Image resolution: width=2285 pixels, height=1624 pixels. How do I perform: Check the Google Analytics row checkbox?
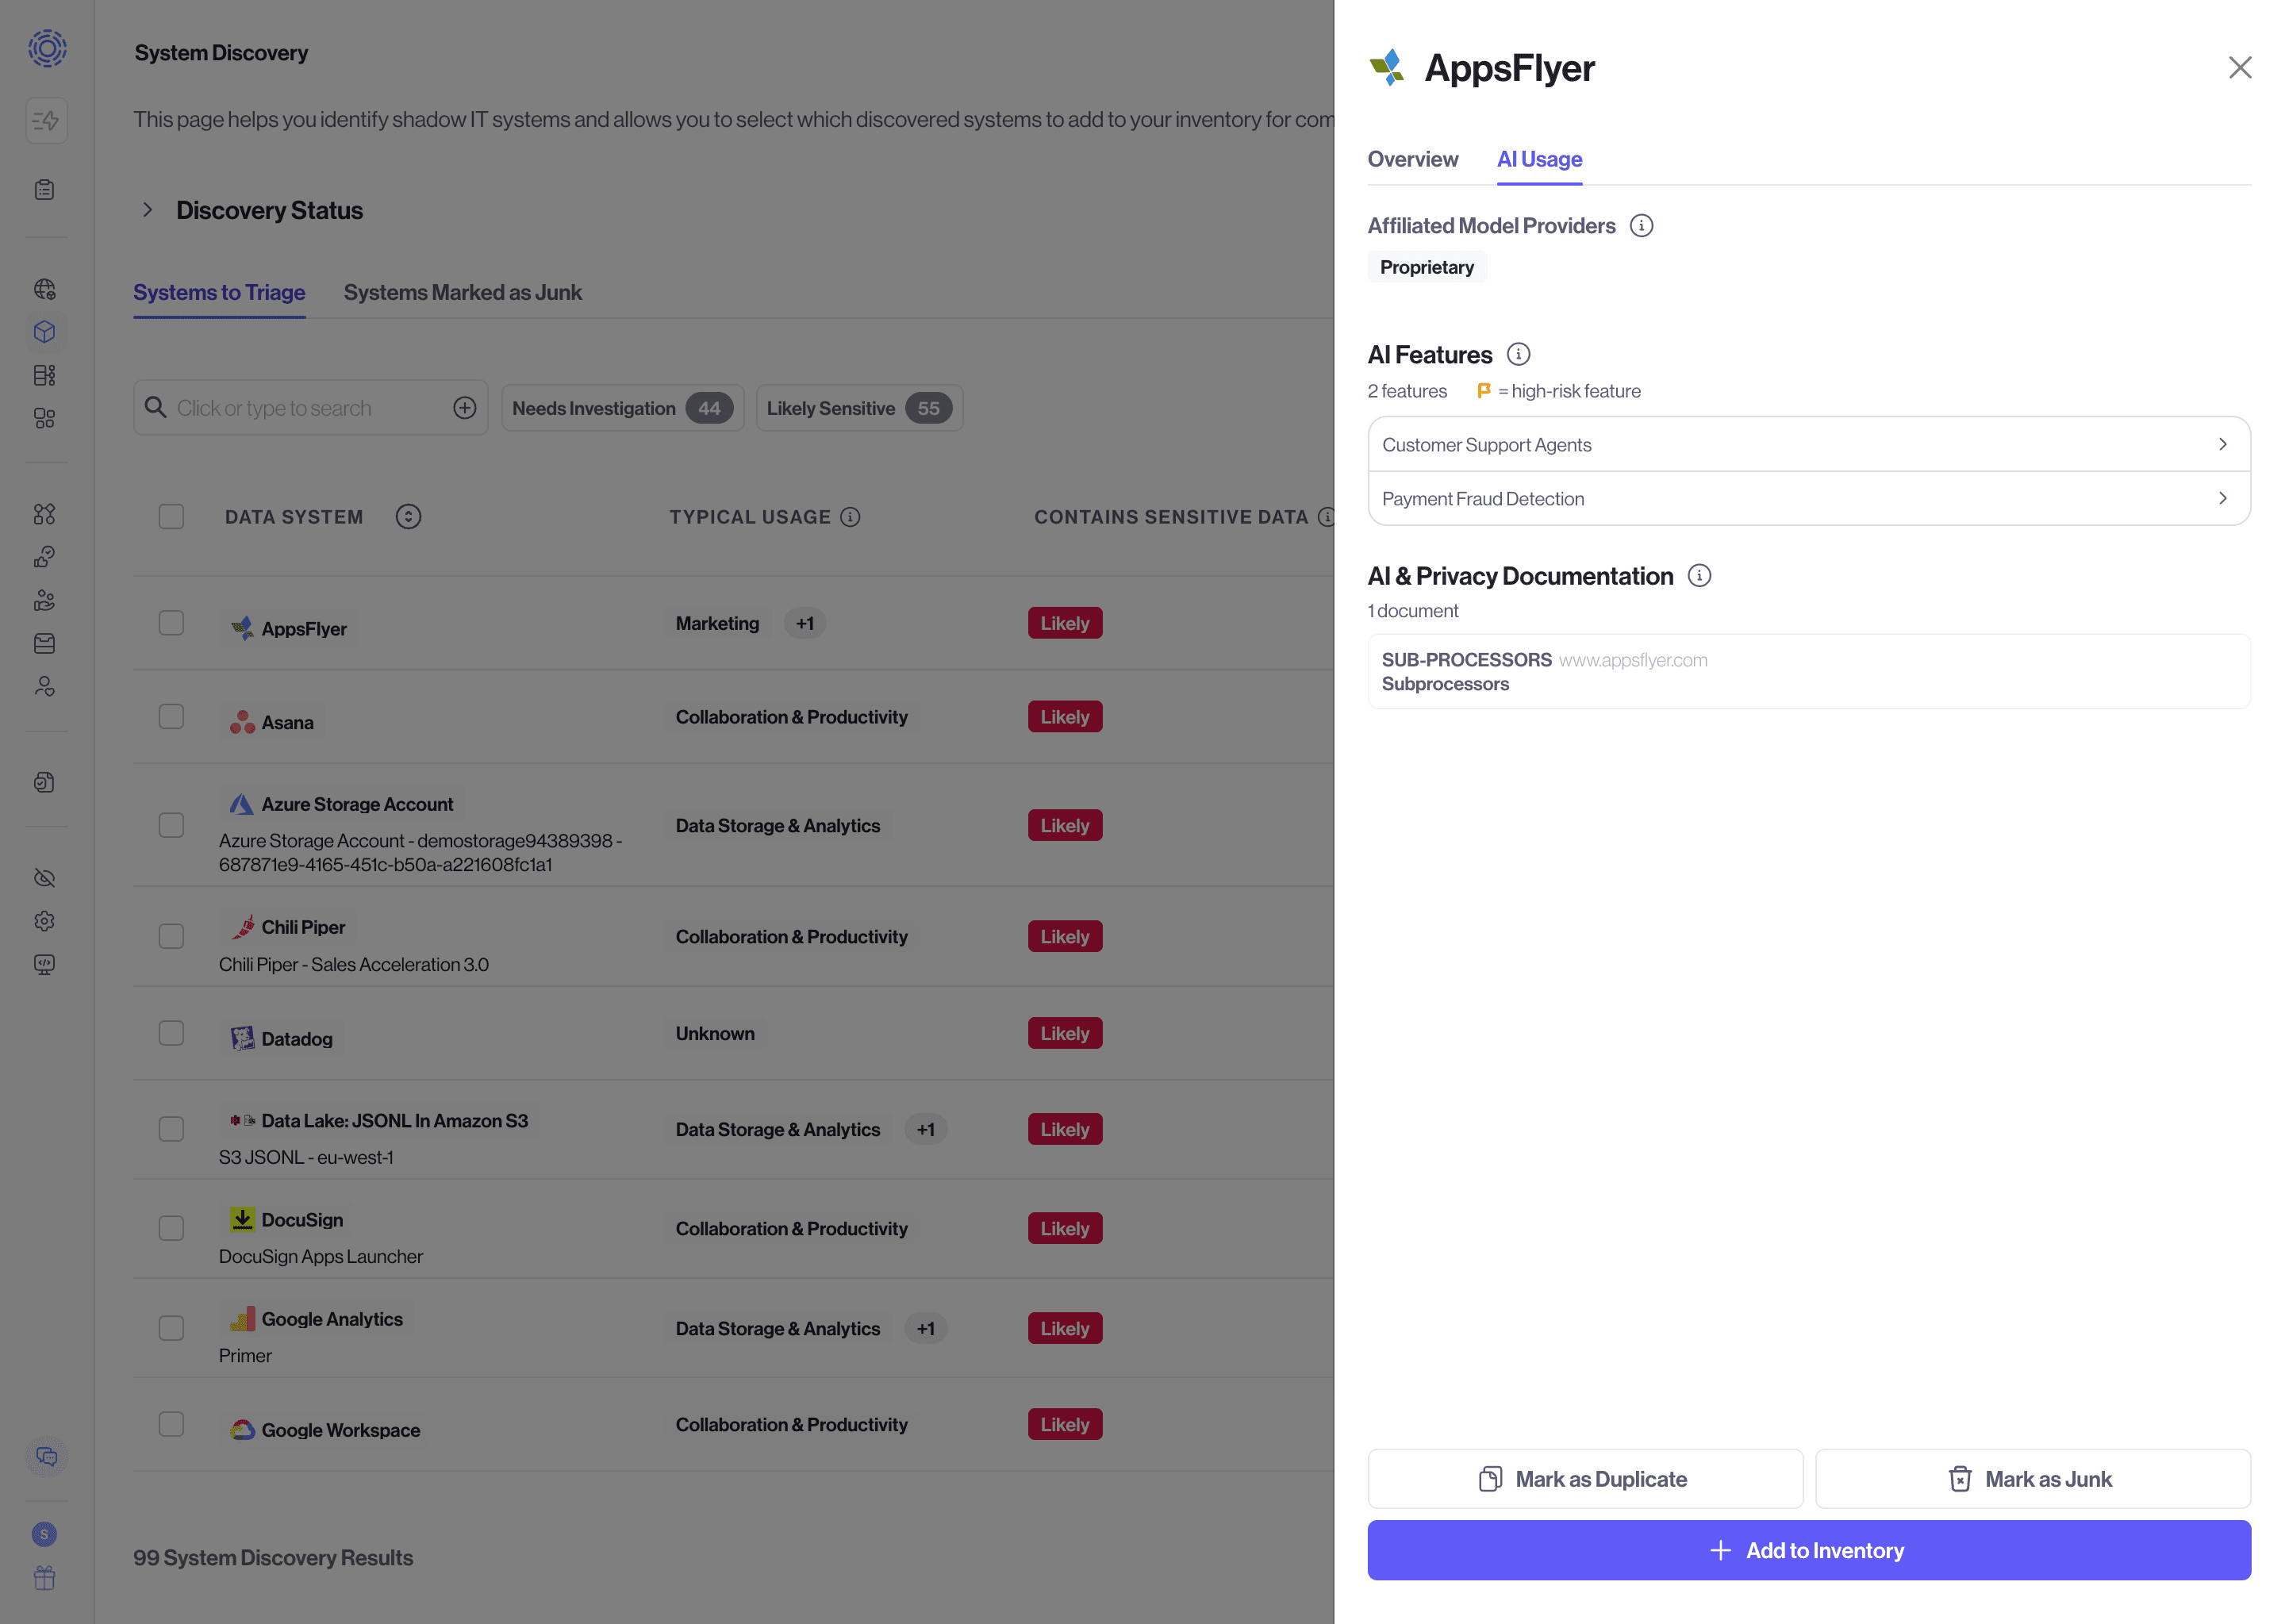pos(171,1329)
